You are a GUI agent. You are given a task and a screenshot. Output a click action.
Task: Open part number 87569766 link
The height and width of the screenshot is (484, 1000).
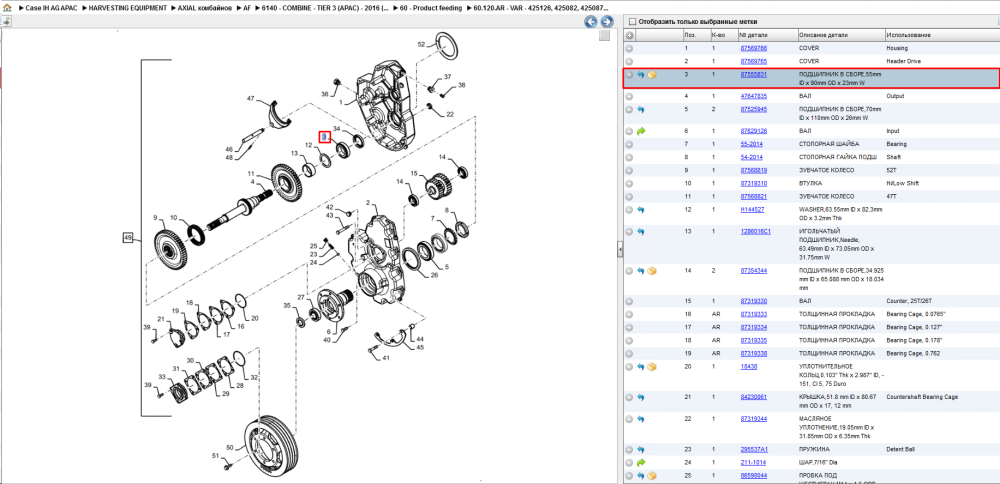coord(753,48)
